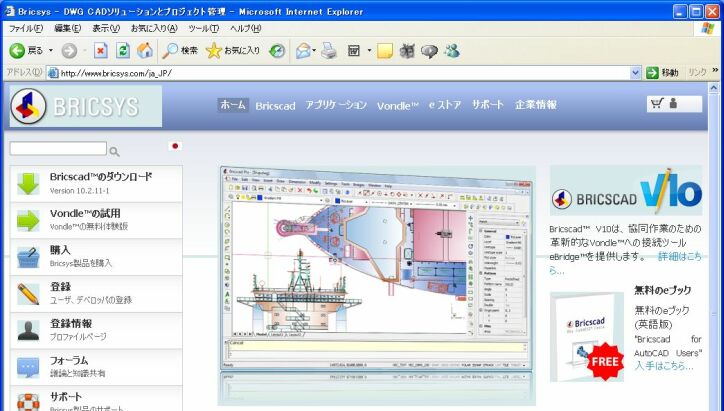
Task: Refresh the page with green arrows icon
Action: 123,50
